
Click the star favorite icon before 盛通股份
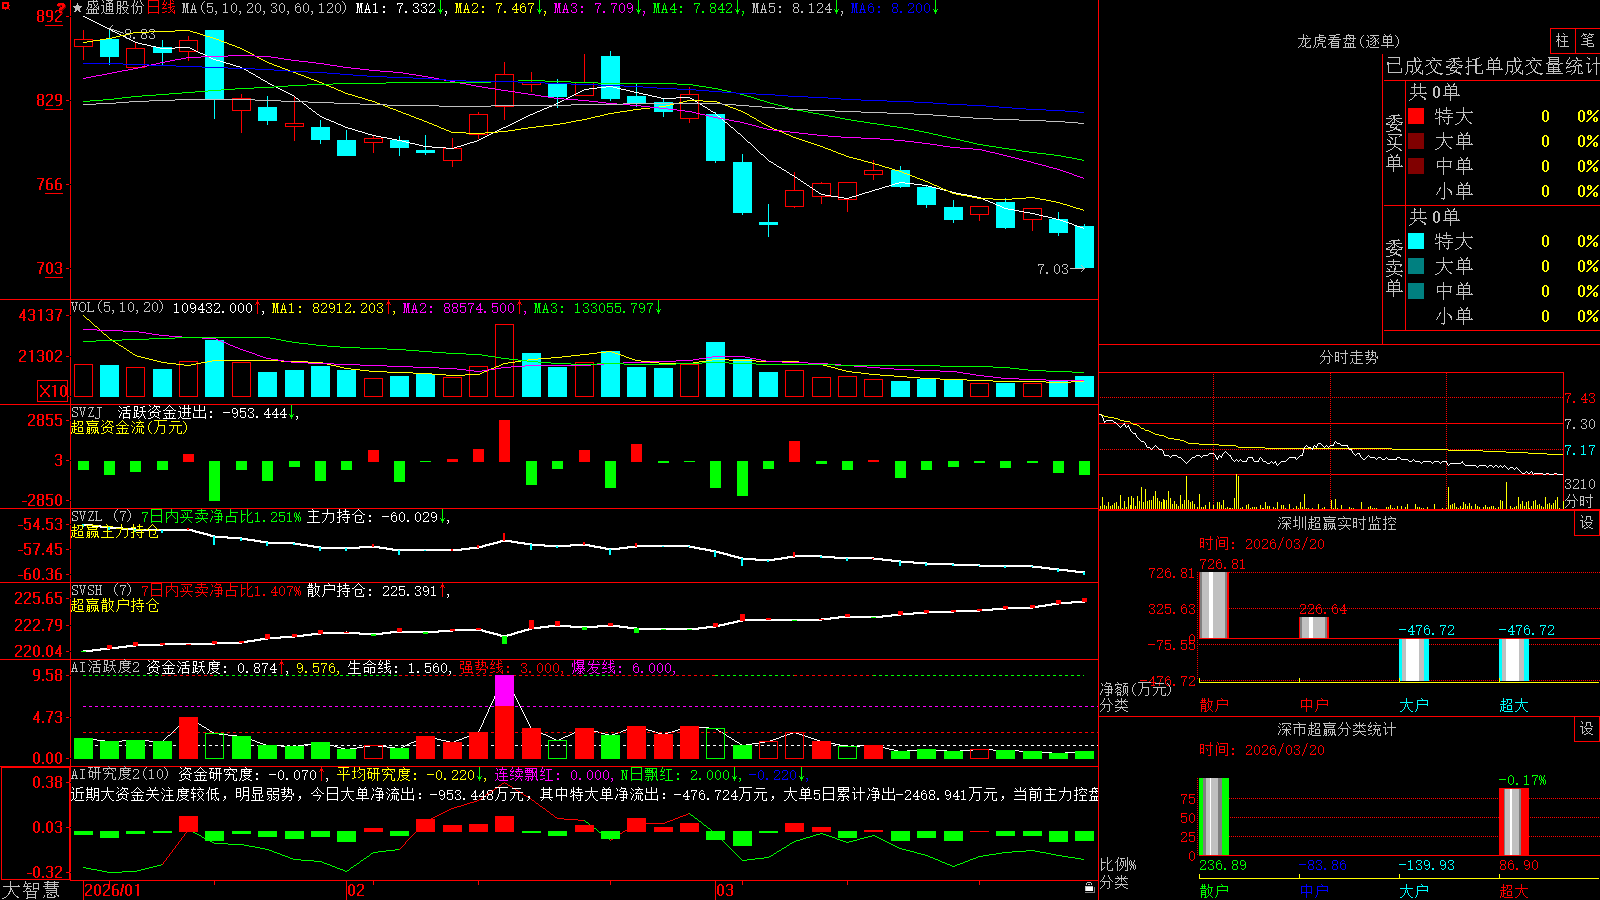coord(77,8)
